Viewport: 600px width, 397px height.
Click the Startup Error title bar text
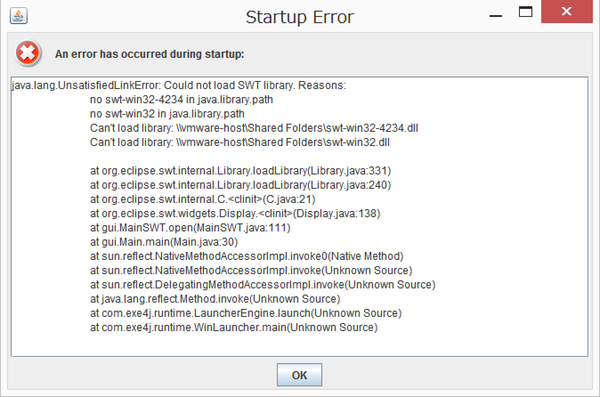[x=300, y=17]
